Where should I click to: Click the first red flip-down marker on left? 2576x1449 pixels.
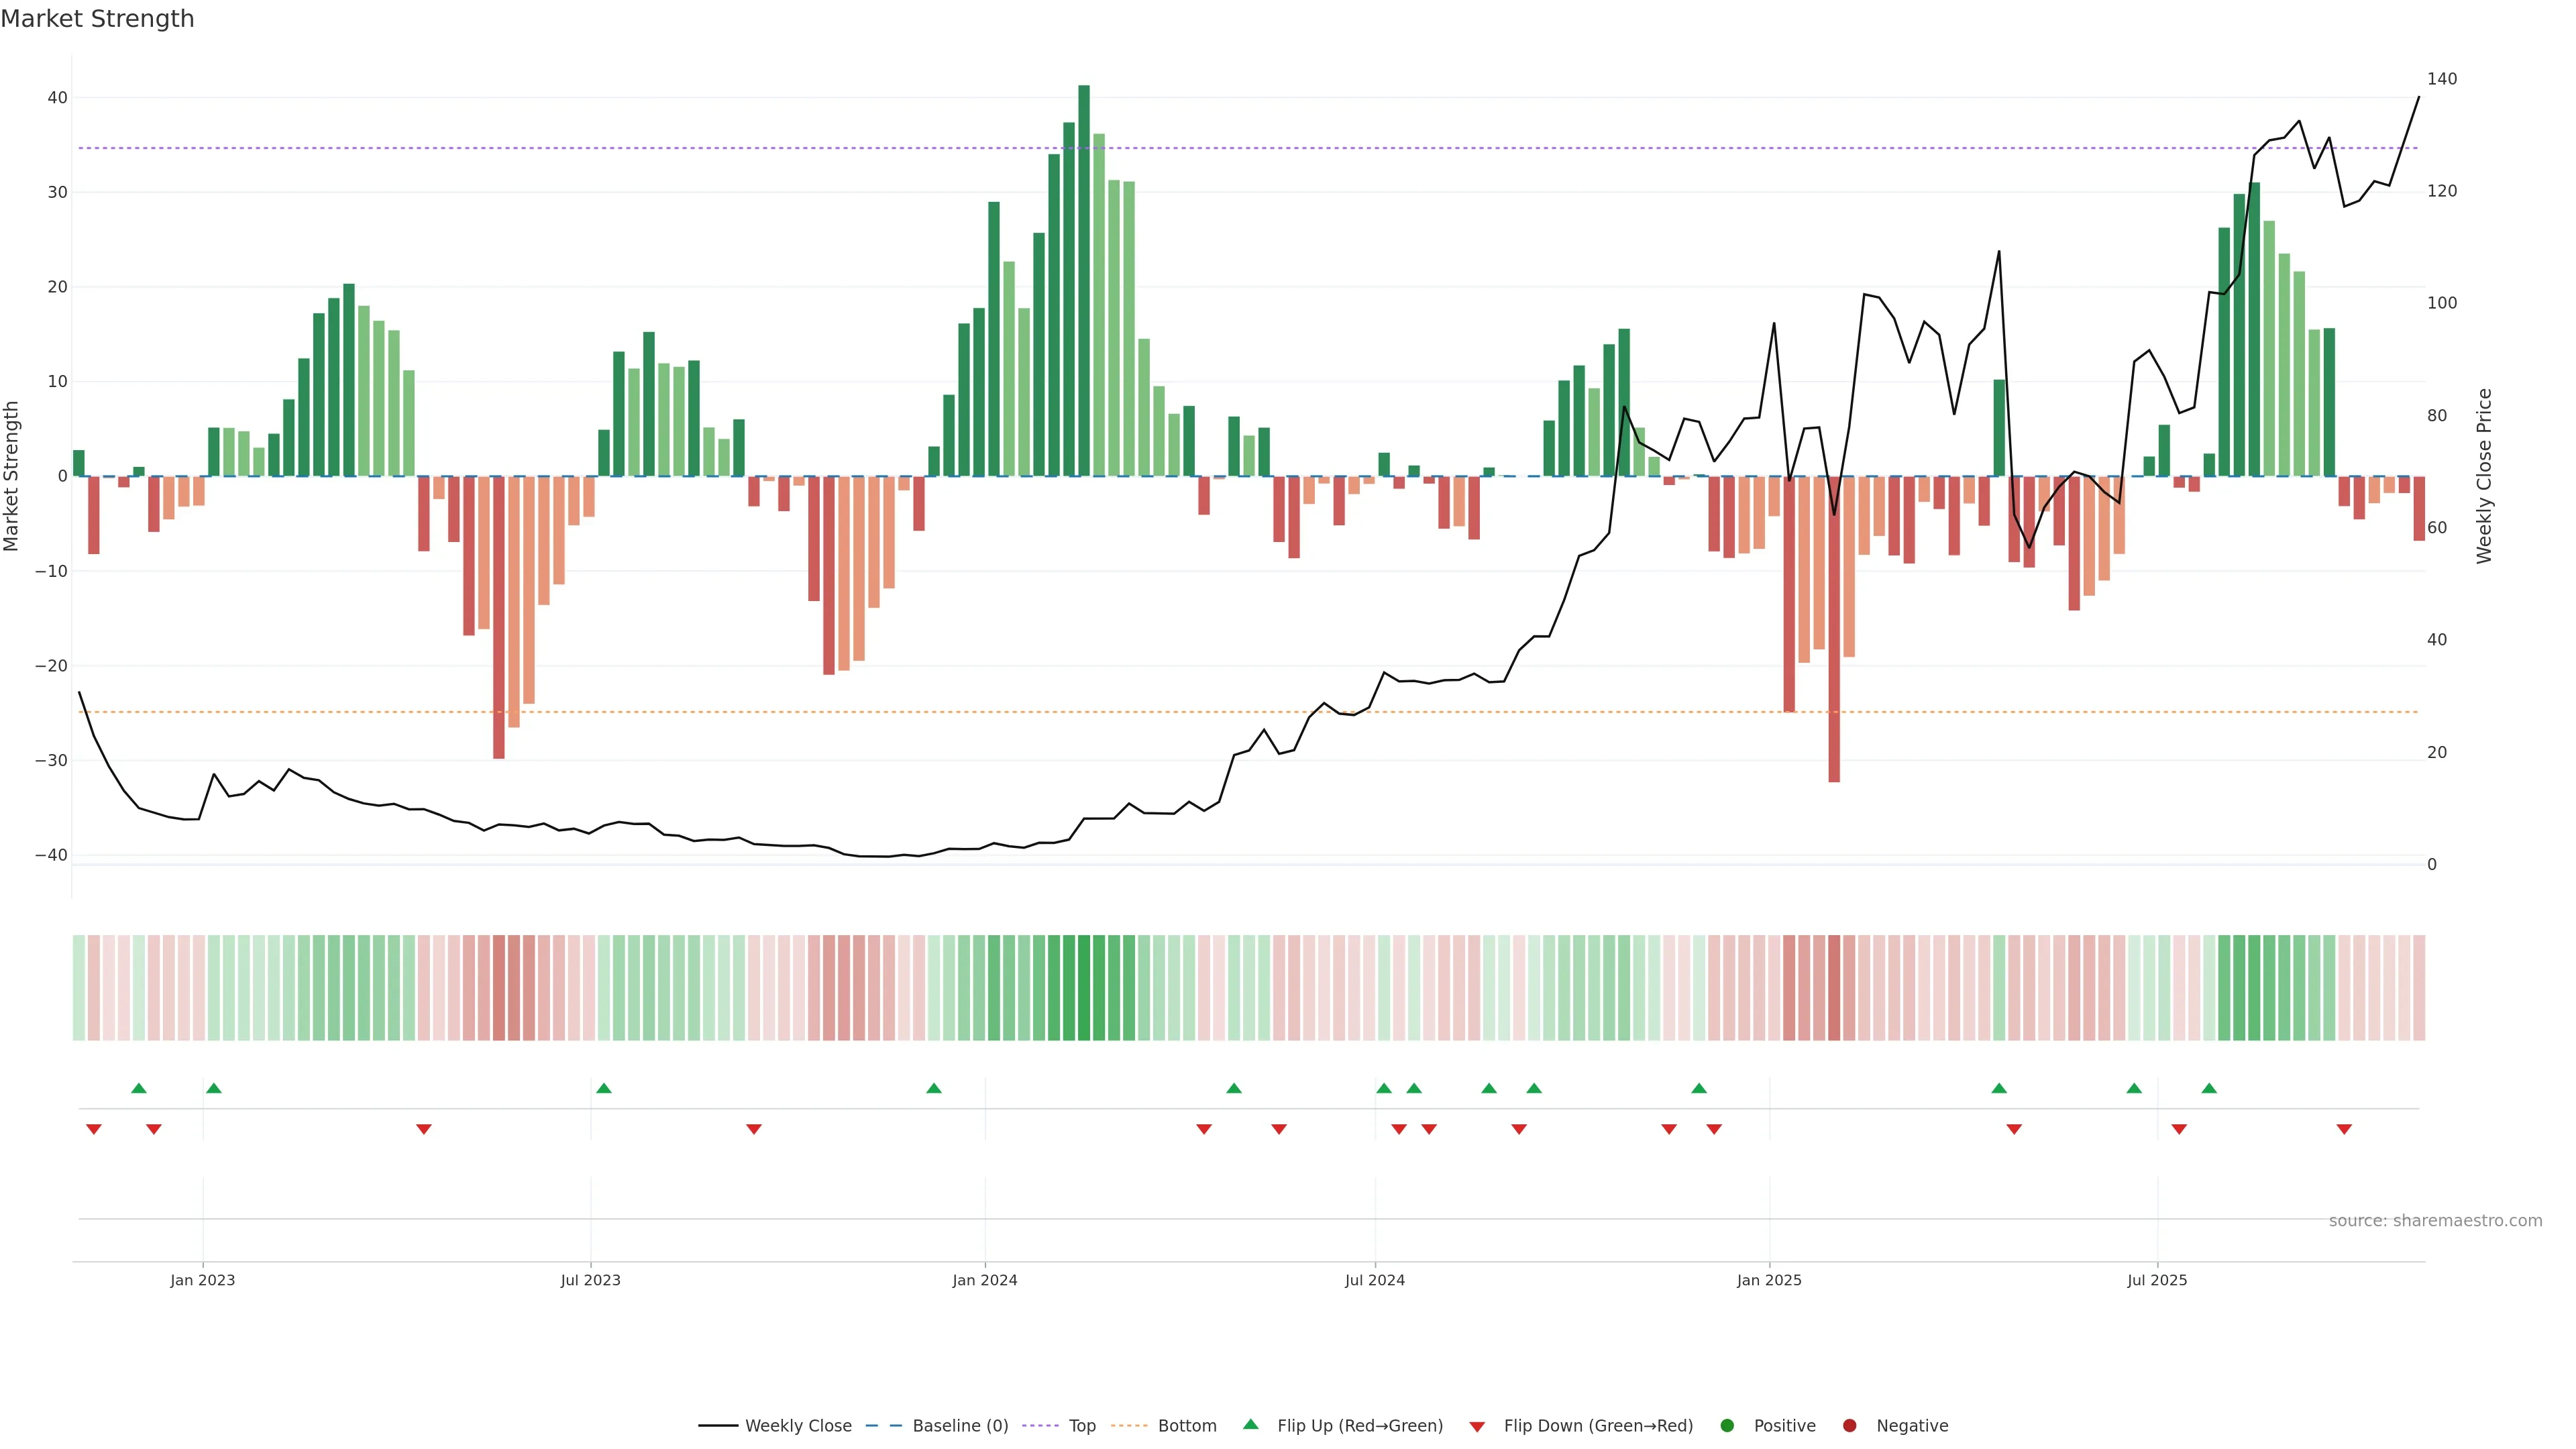click(x=94, y=1129)
